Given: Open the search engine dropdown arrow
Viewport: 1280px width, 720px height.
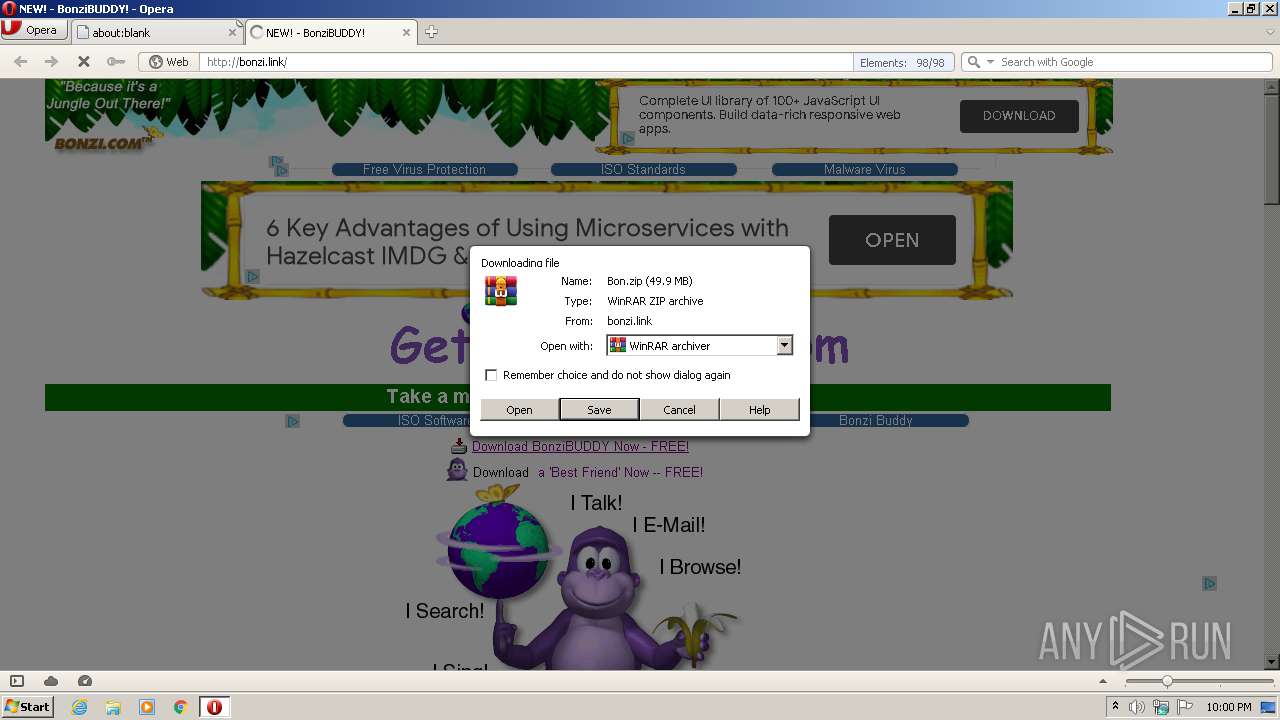Looking at the screenshot, I should coord(991,62).
